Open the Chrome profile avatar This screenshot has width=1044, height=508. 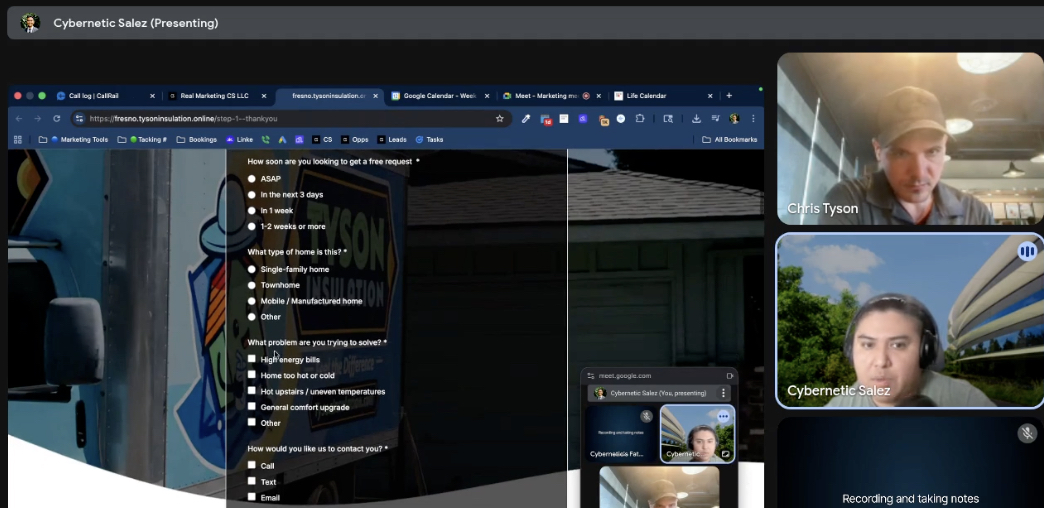734,119
